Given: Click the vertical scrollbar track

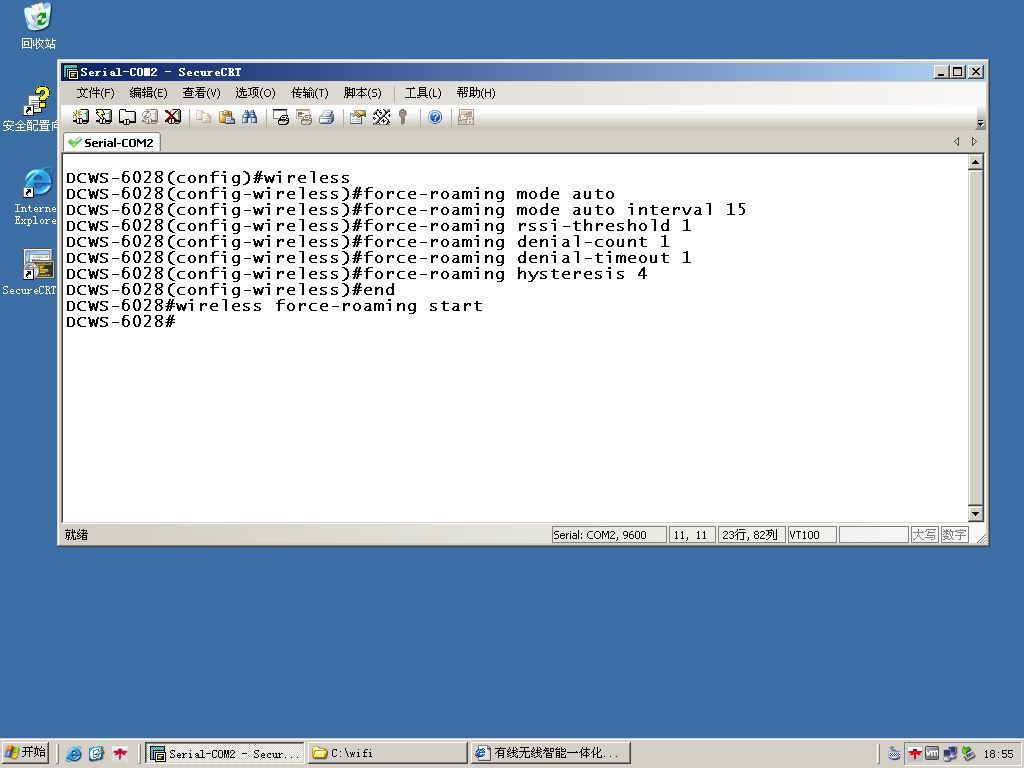Looking at the screenshot, I should [x=976, y=338].
